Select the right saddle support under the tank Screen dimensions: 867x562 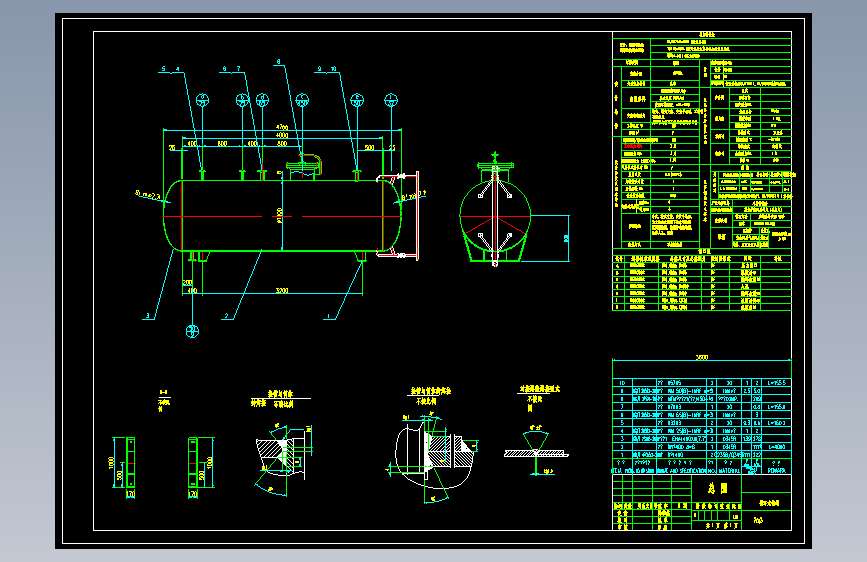pyautogui.click(x=361, y=256)
